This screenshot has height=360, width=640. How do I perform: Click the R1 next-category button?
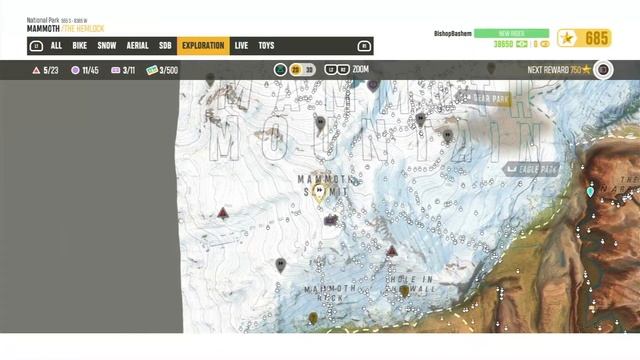364,46
